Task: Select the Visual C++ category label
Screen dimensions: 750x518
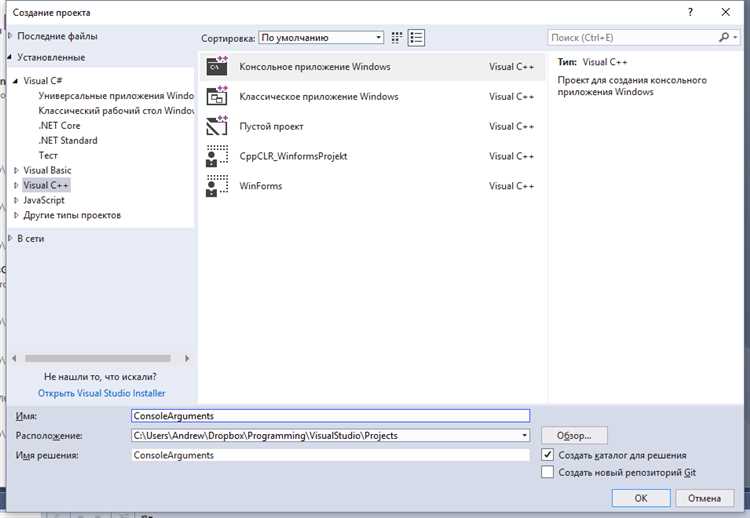Action: pyautogui.click(x=46, y=185)
